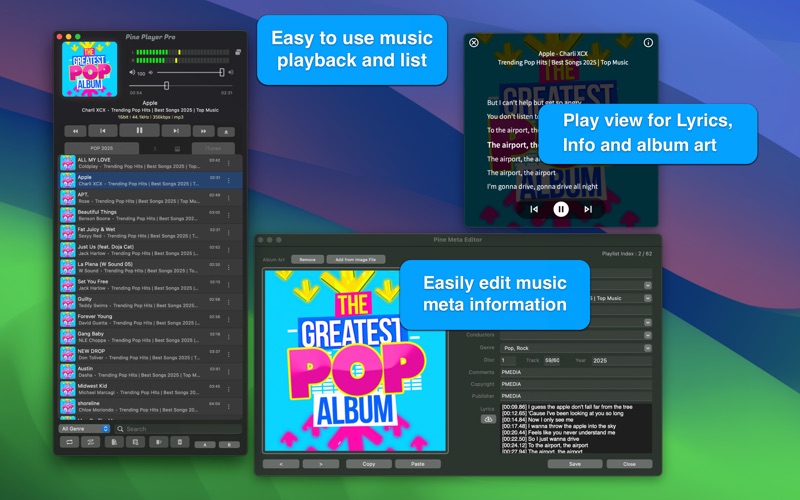Image resolution: width=800 pixels, height=500 pixels.
Task: Adjust the volume slider handle
Action: click(x=222, y=72)
